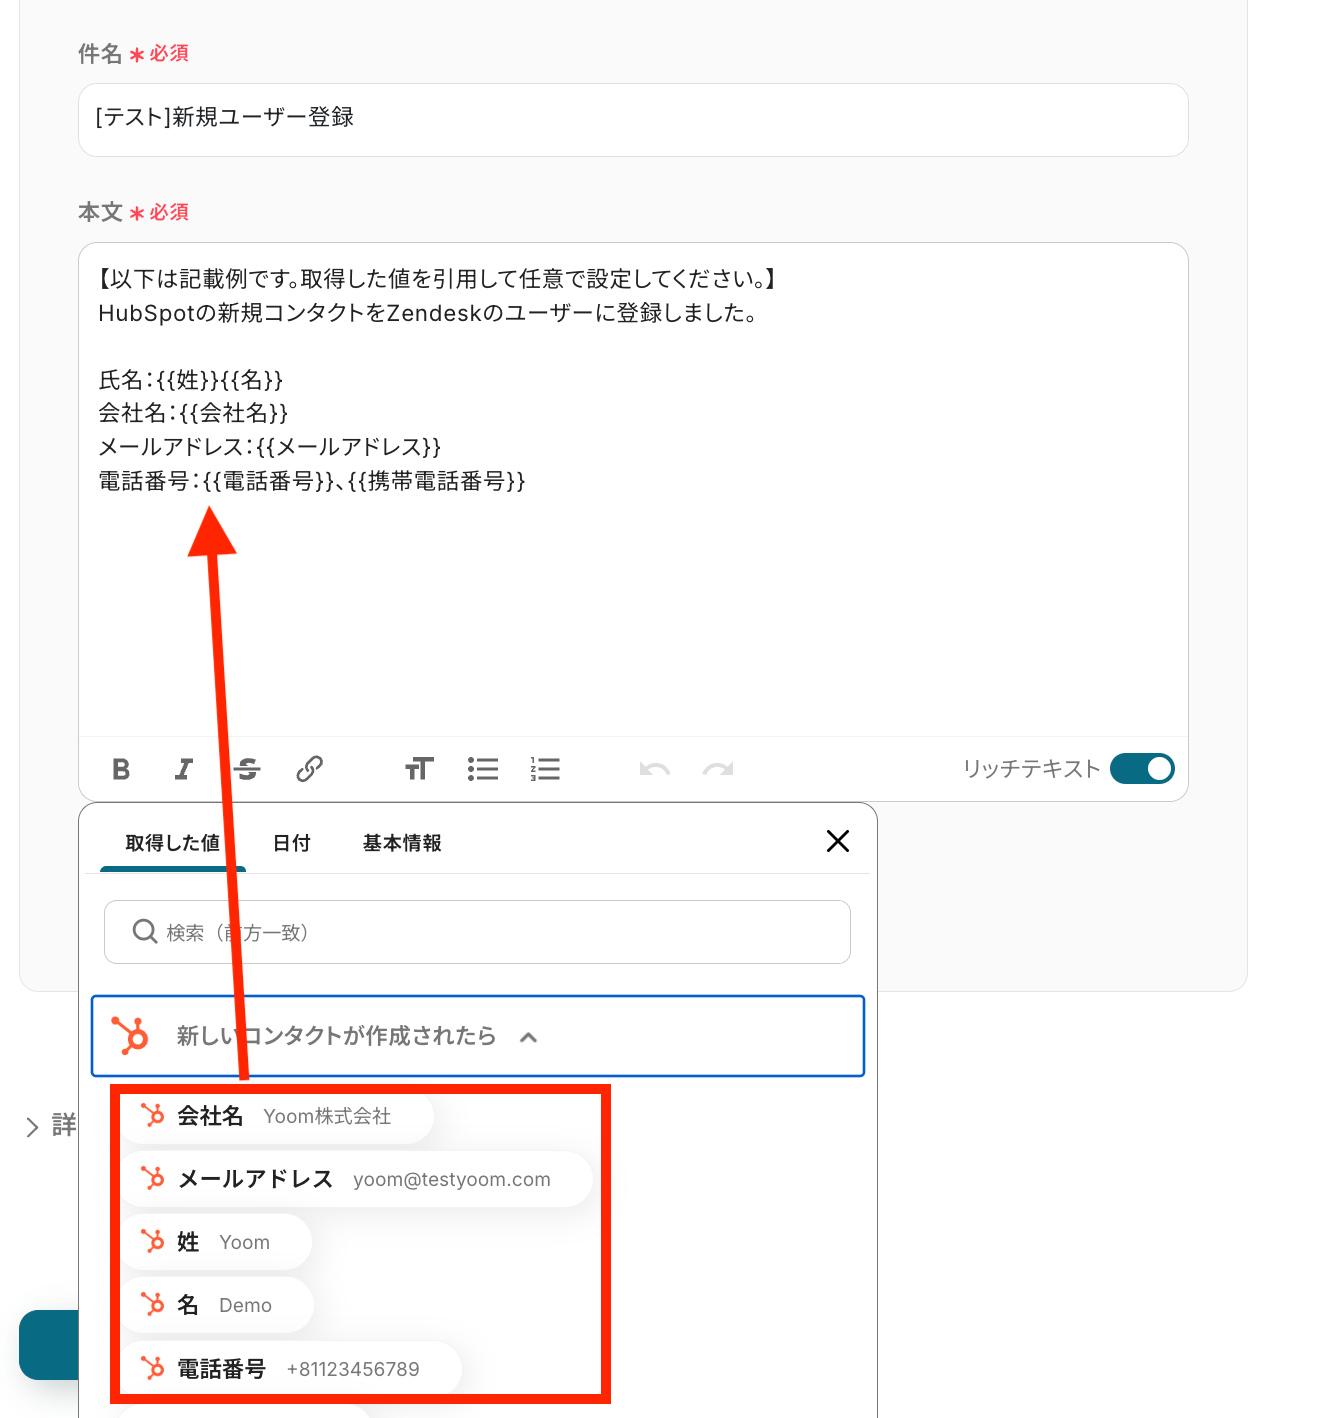The height and width of the screenshot is (1418, 1324).
Task: Insert the 姓 Yoom value
Action: pos(216,1242)
